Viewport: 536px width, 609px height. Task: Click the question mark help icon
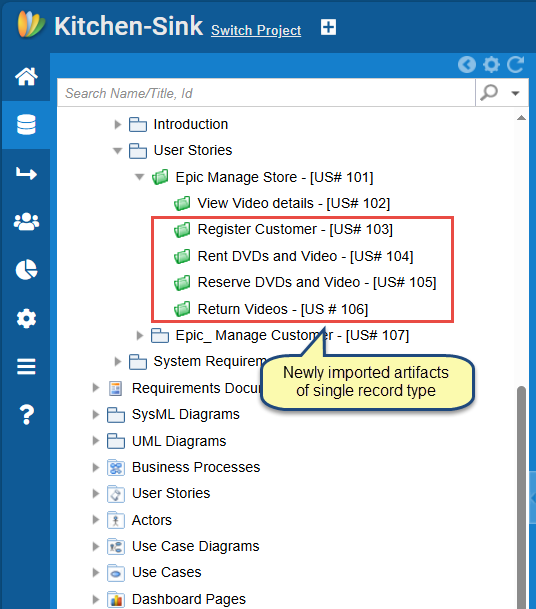(26, 414)
